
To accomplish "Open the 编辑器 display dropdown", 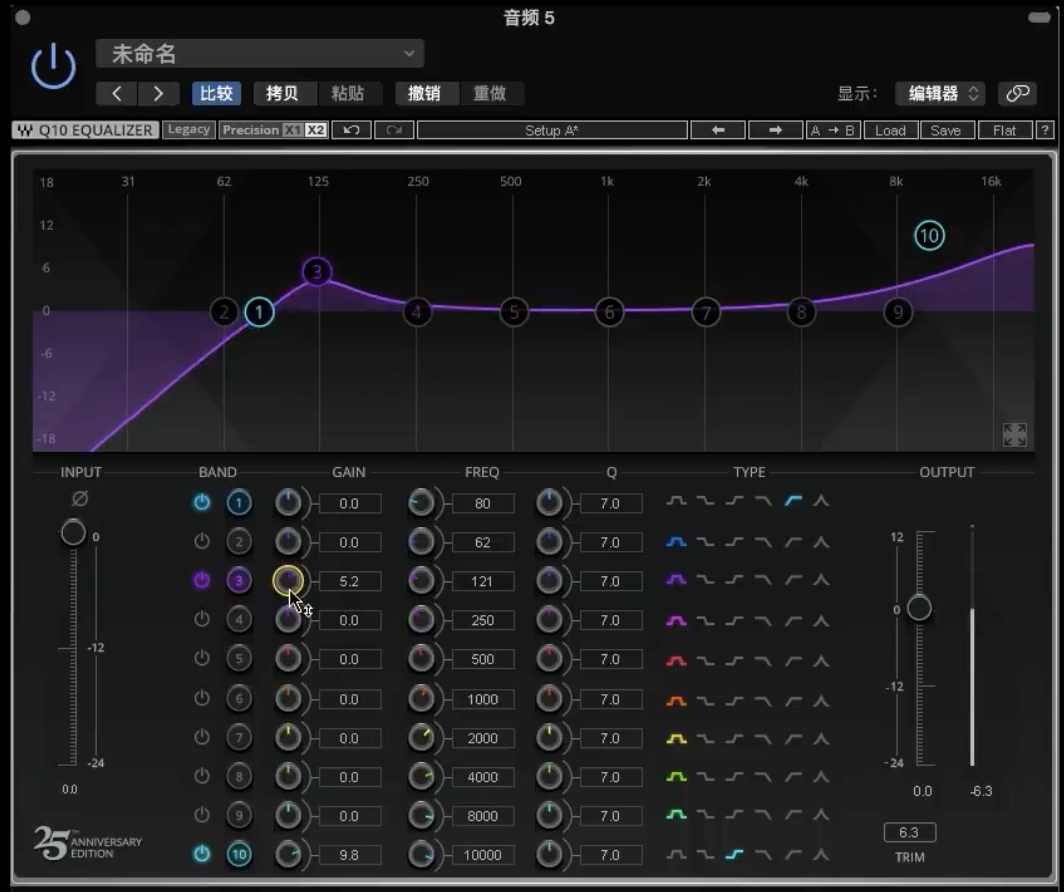I will [x=940, y=93].
